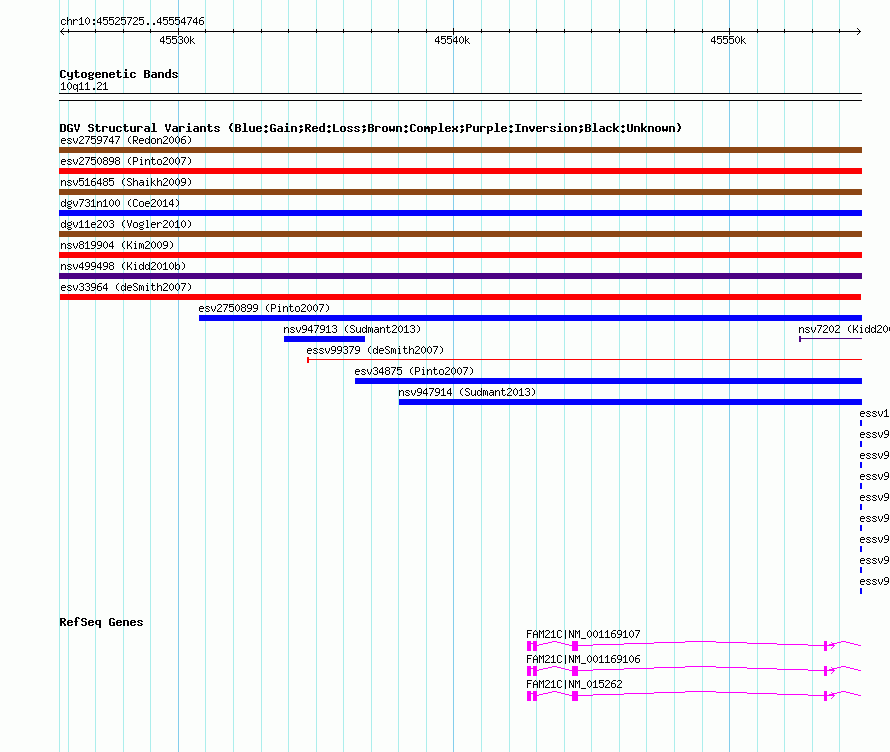Click the 45550k ruler tick label
The height and width of the screenshot is (752, 890).
tap(728, 40)
